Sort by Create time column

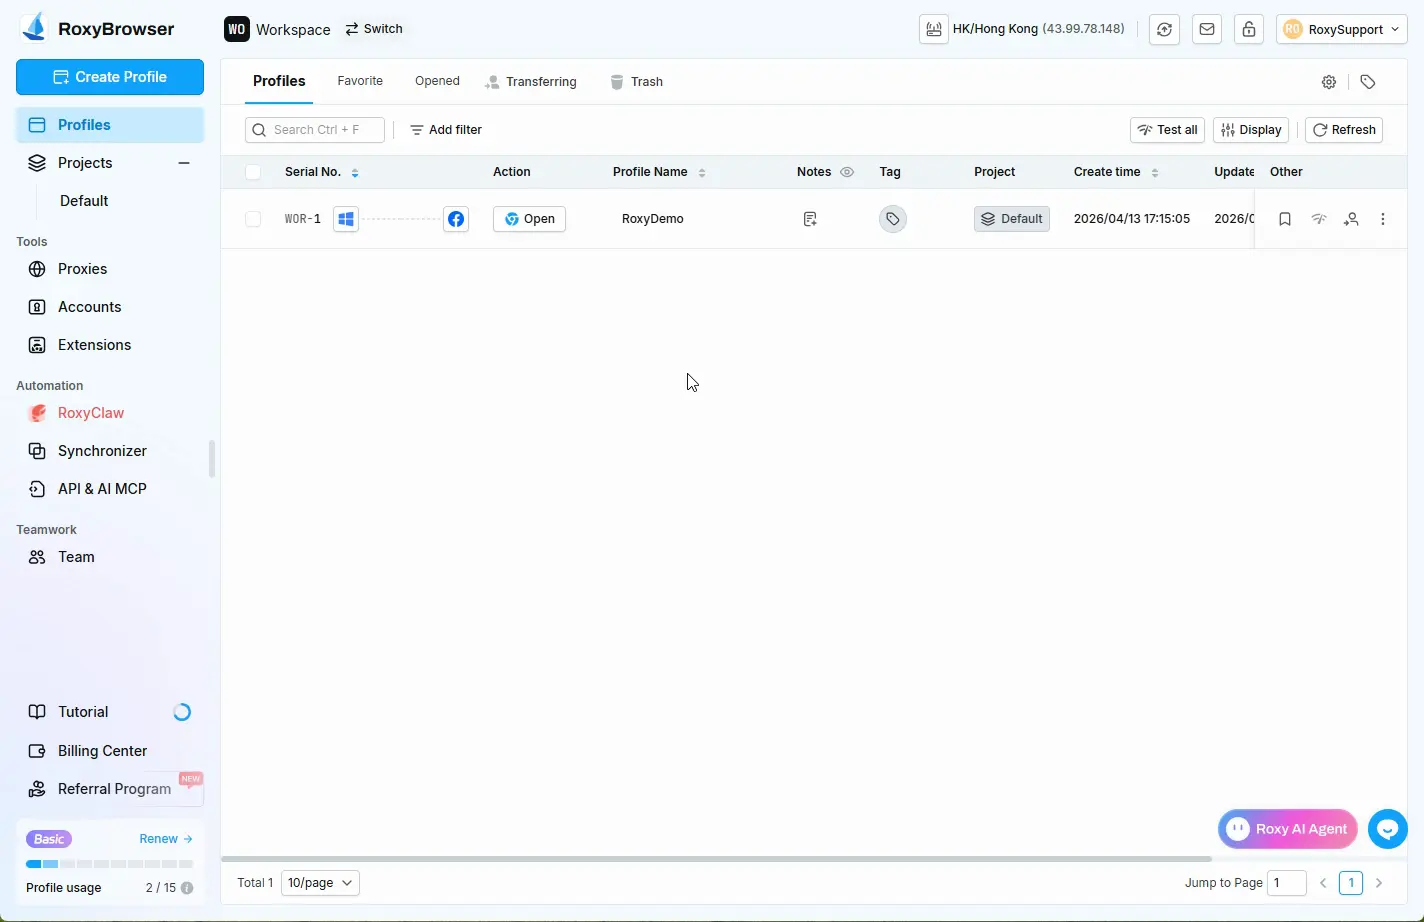(x=1155, y=172)
